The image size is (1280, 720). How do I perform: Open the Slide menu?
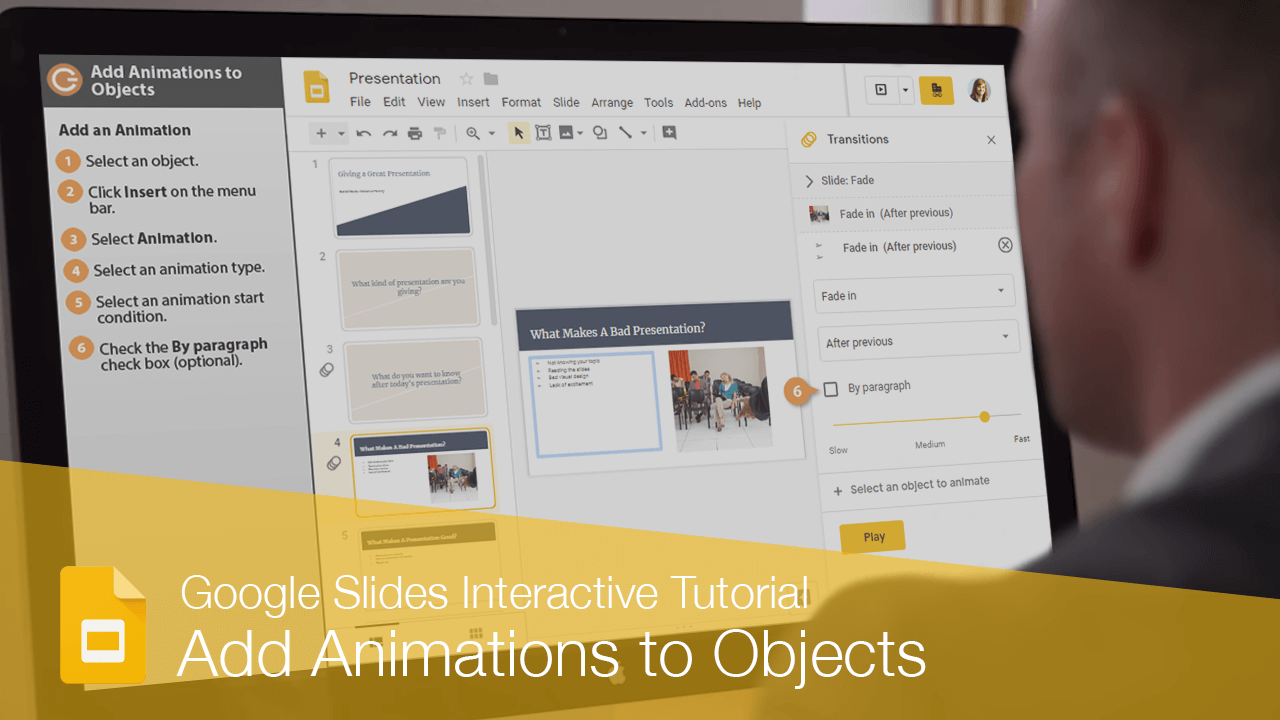(566, 102)
